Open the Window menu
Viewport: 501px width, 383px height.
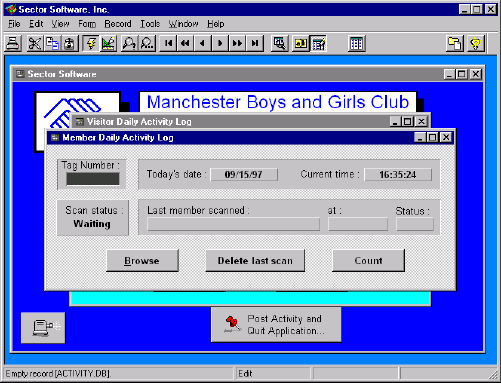click(183, 24)
